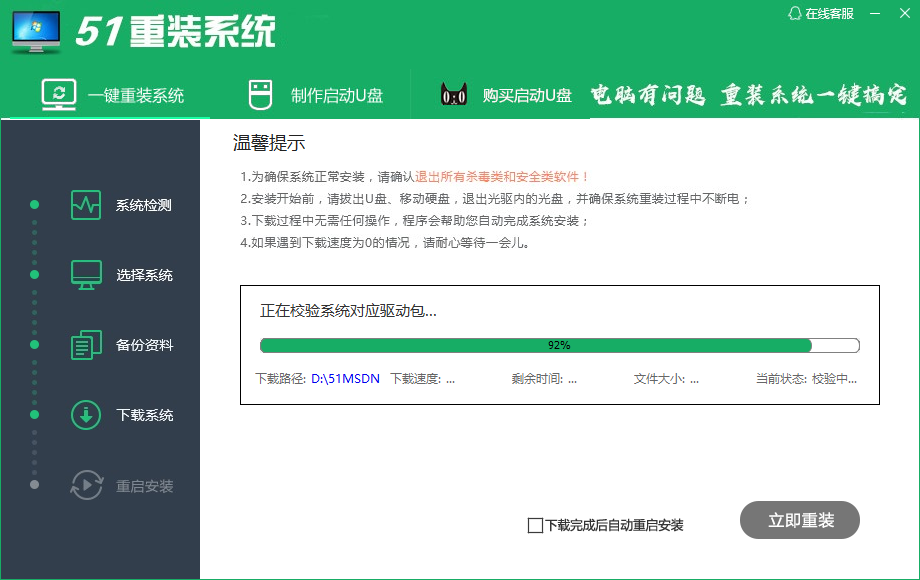The width and height of the screenshot is (920, 580).
Task: Click the USB drive icon for 制作启动U盘
Action: coord(259,95)
